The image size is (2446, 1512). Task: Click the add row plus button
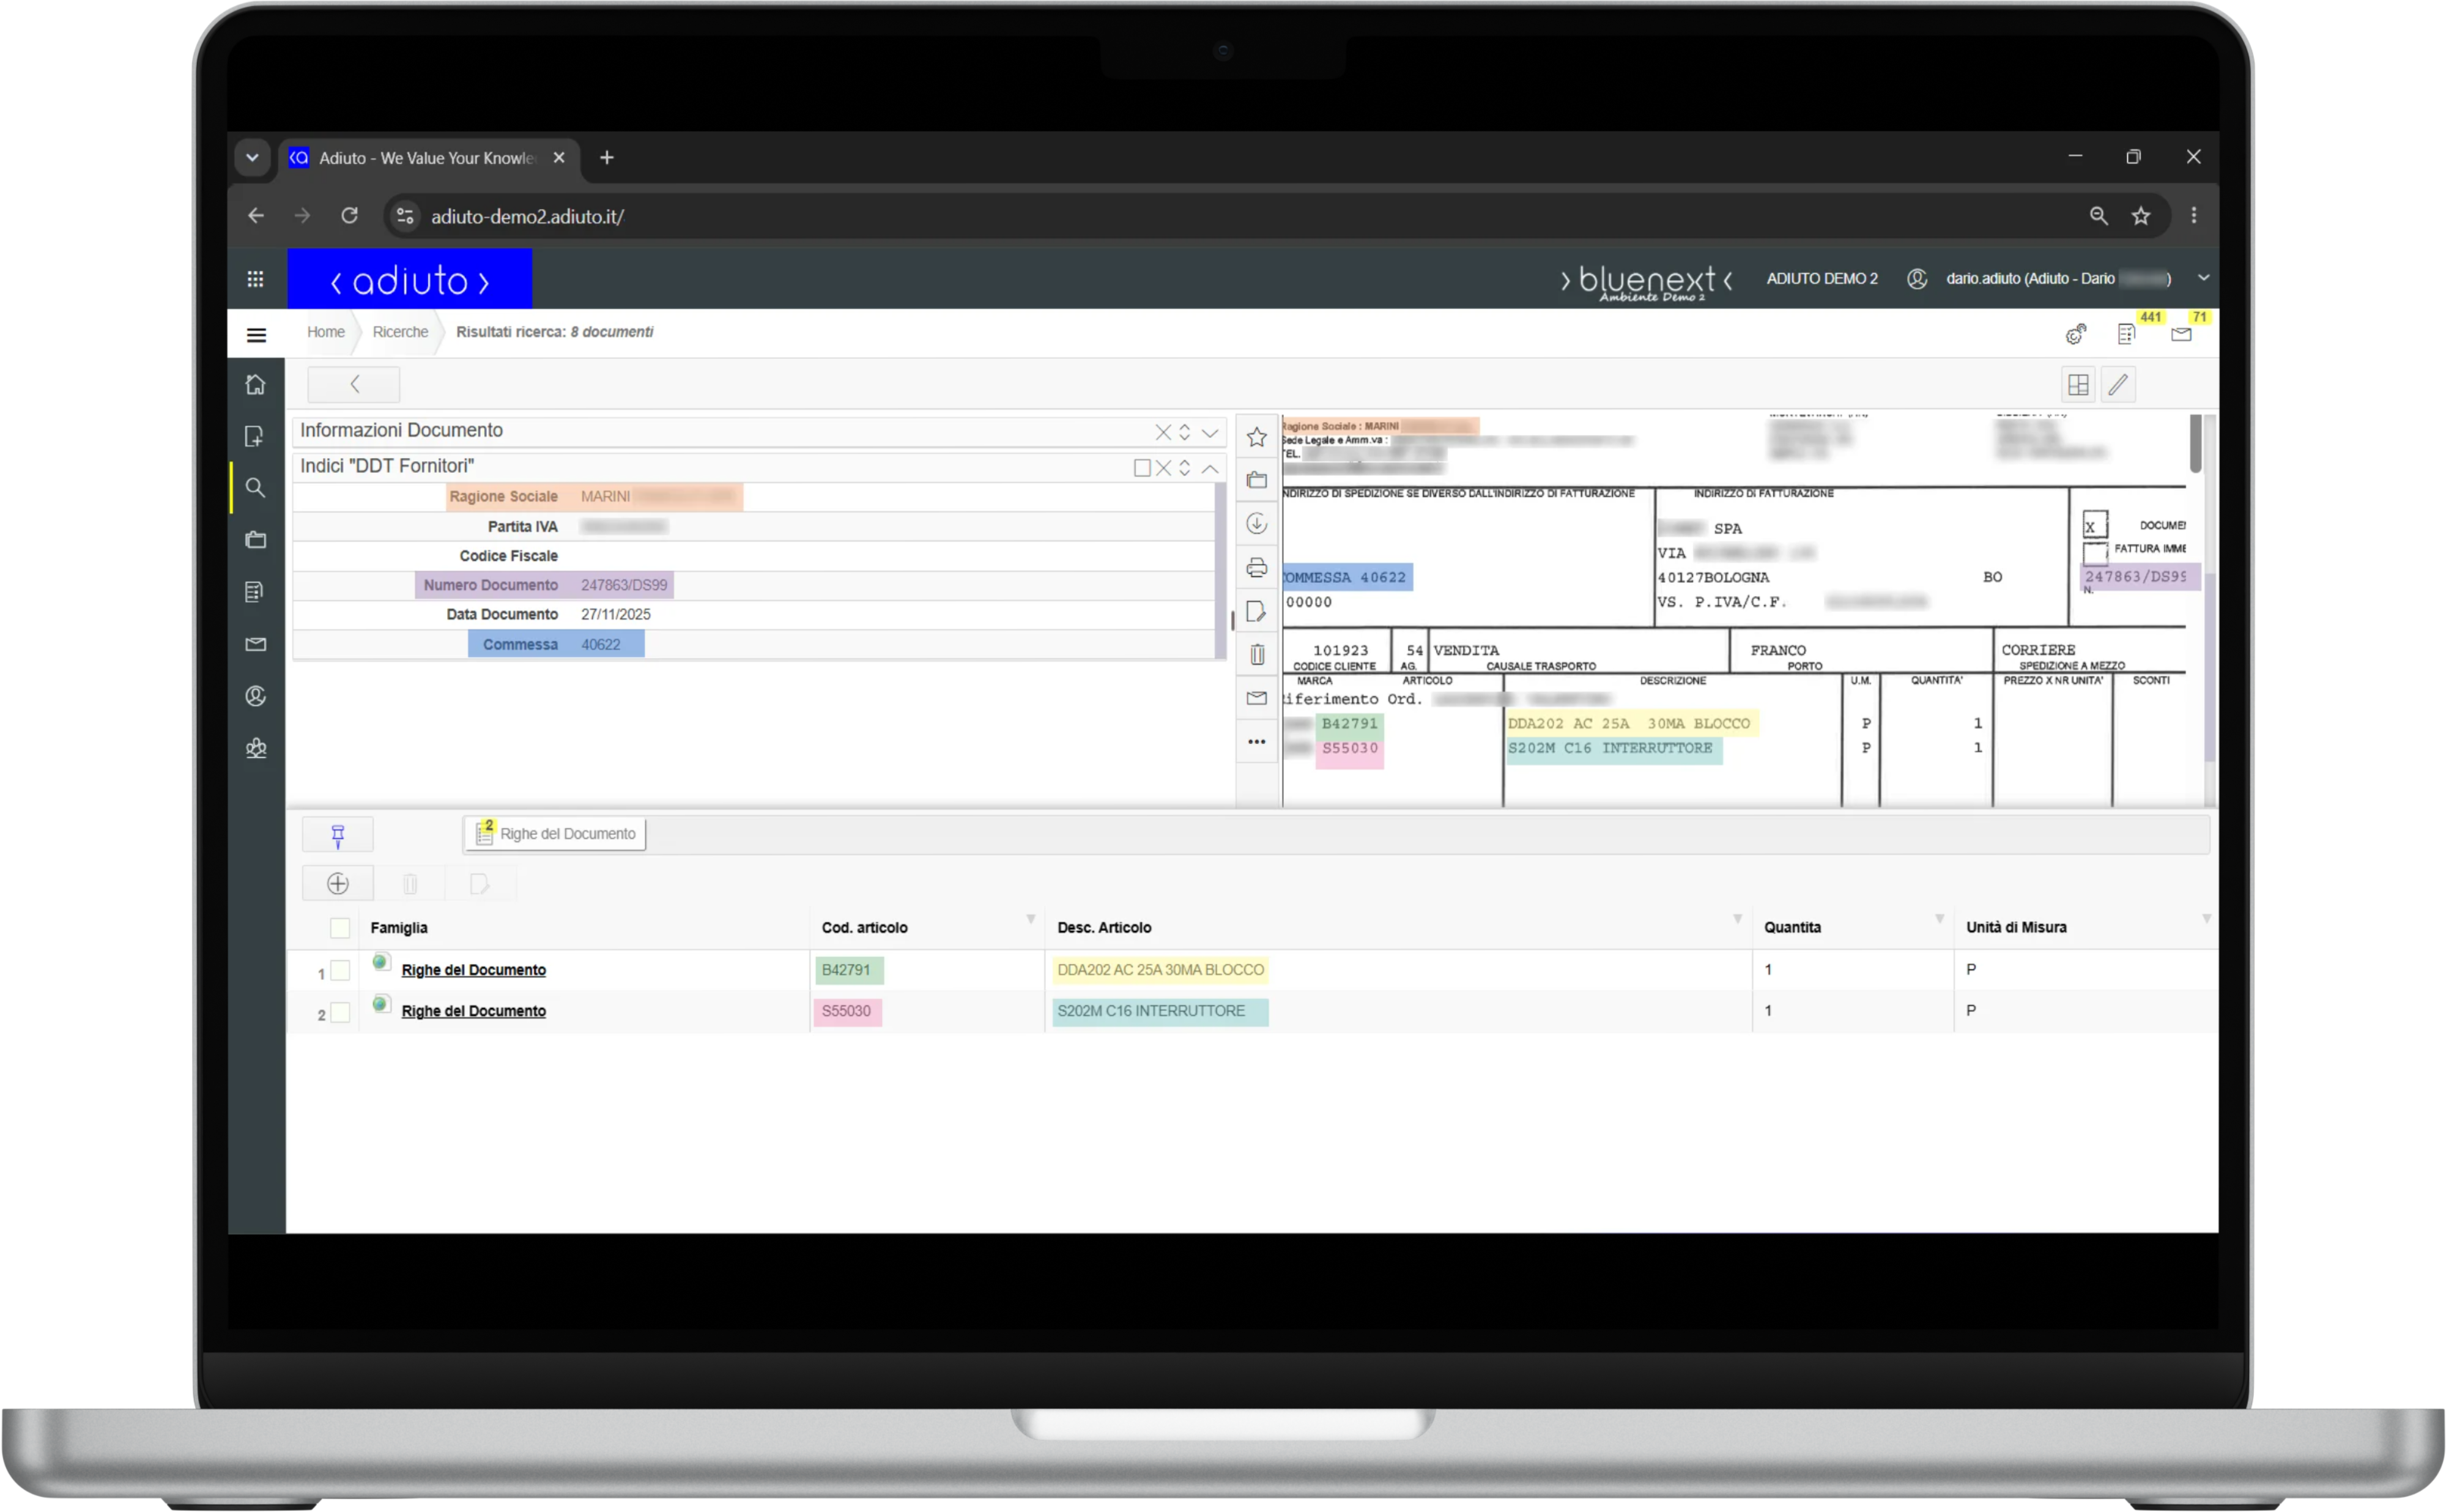(338, 884)
